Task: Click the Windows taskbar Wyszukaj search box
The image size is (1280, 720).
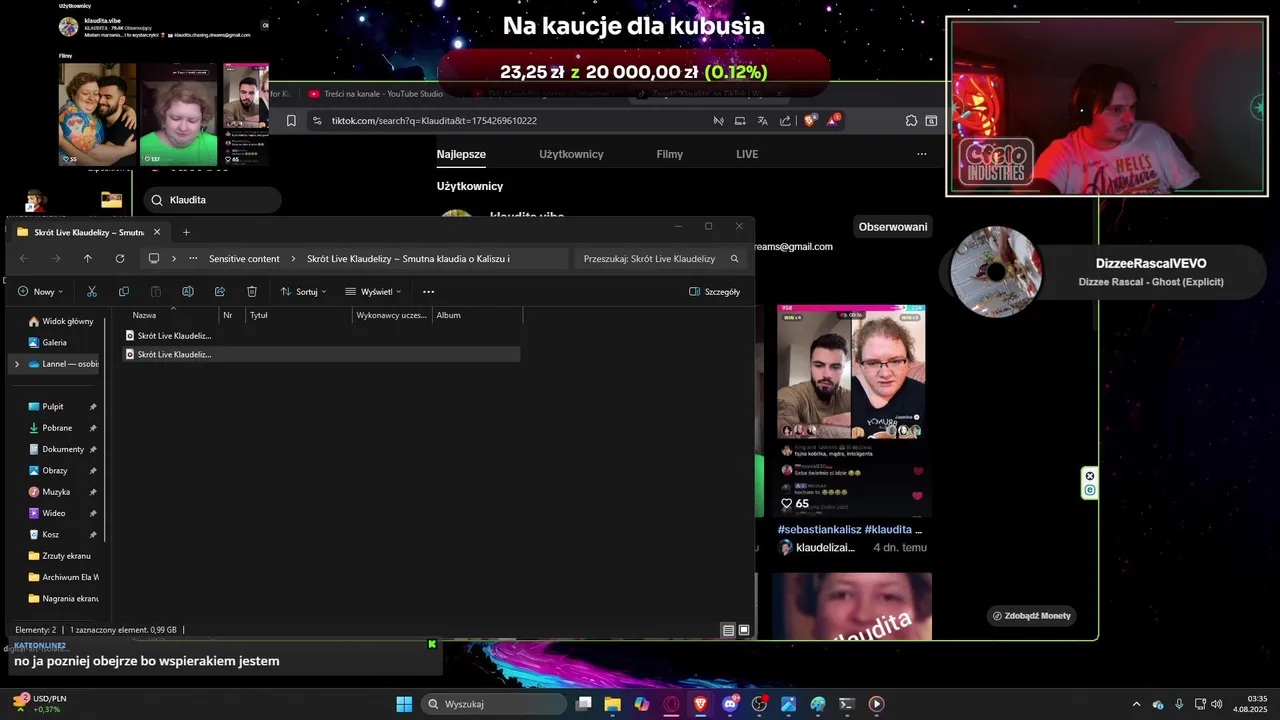Action: pos(494,704)
